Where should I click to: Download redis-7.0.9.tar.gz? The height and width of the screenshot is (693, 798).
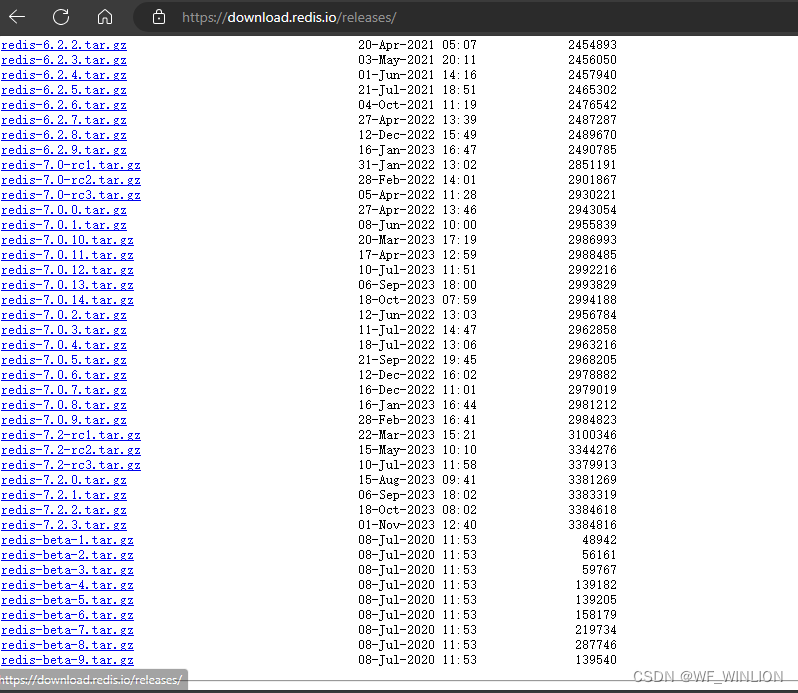[x=64, y=420]
